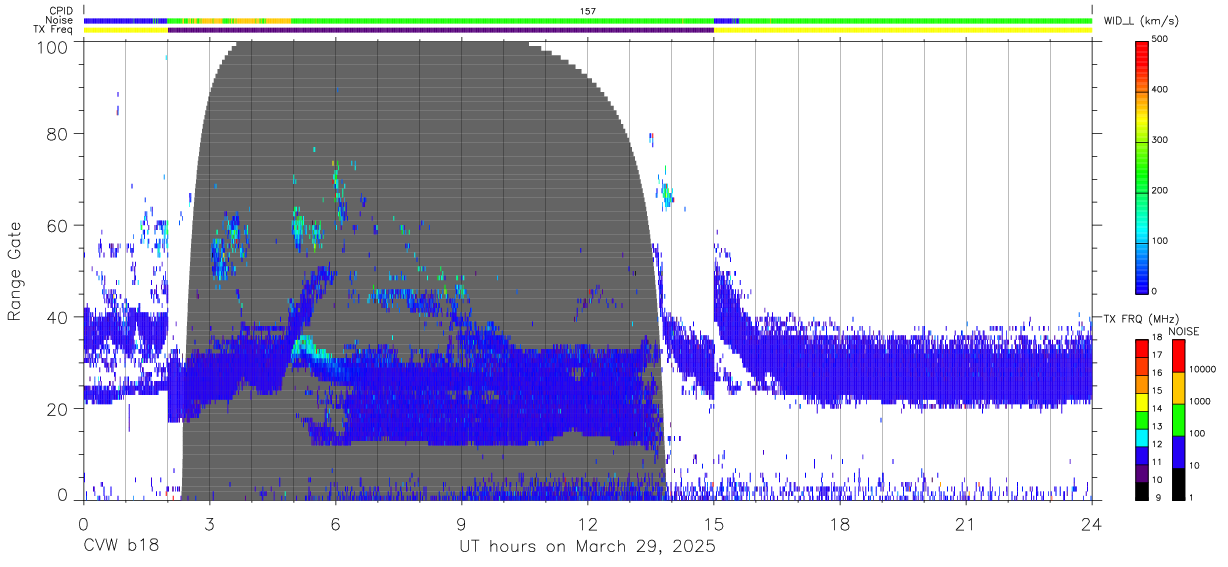Click the 40 tick on Range Gate axis
Screen dimensions: 1228x567
[59, 317]
